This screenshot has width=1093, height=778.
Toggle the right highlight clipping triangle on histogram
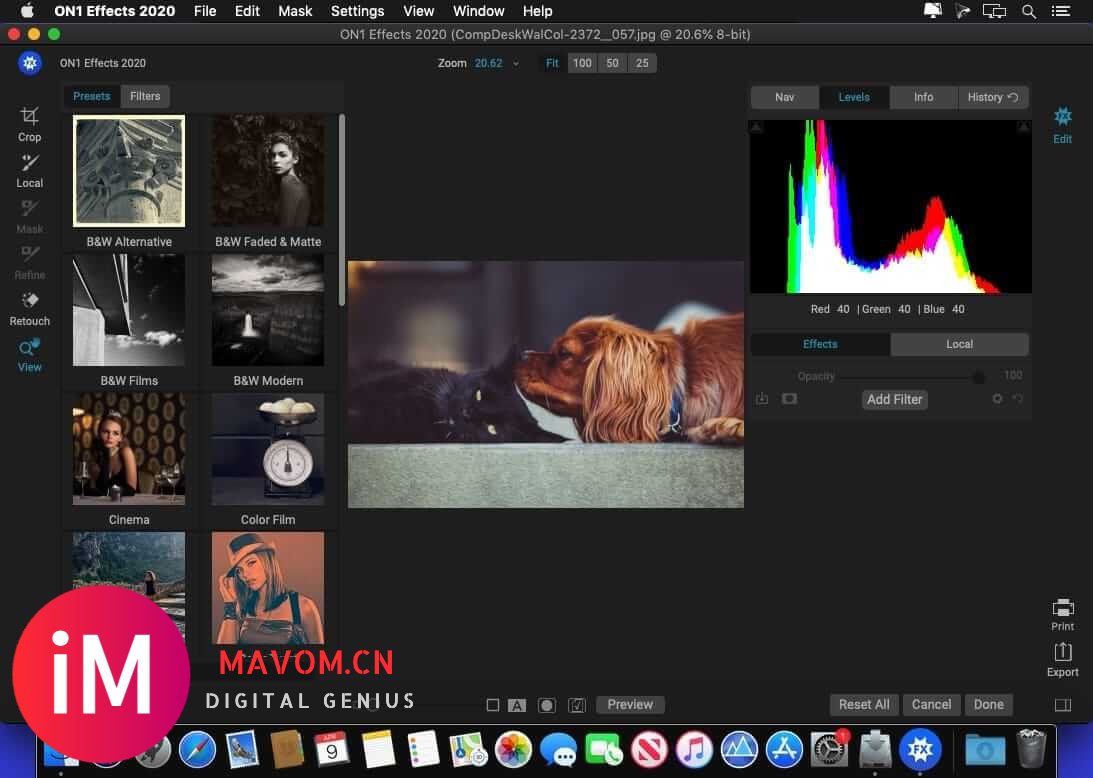(1023, 127)
